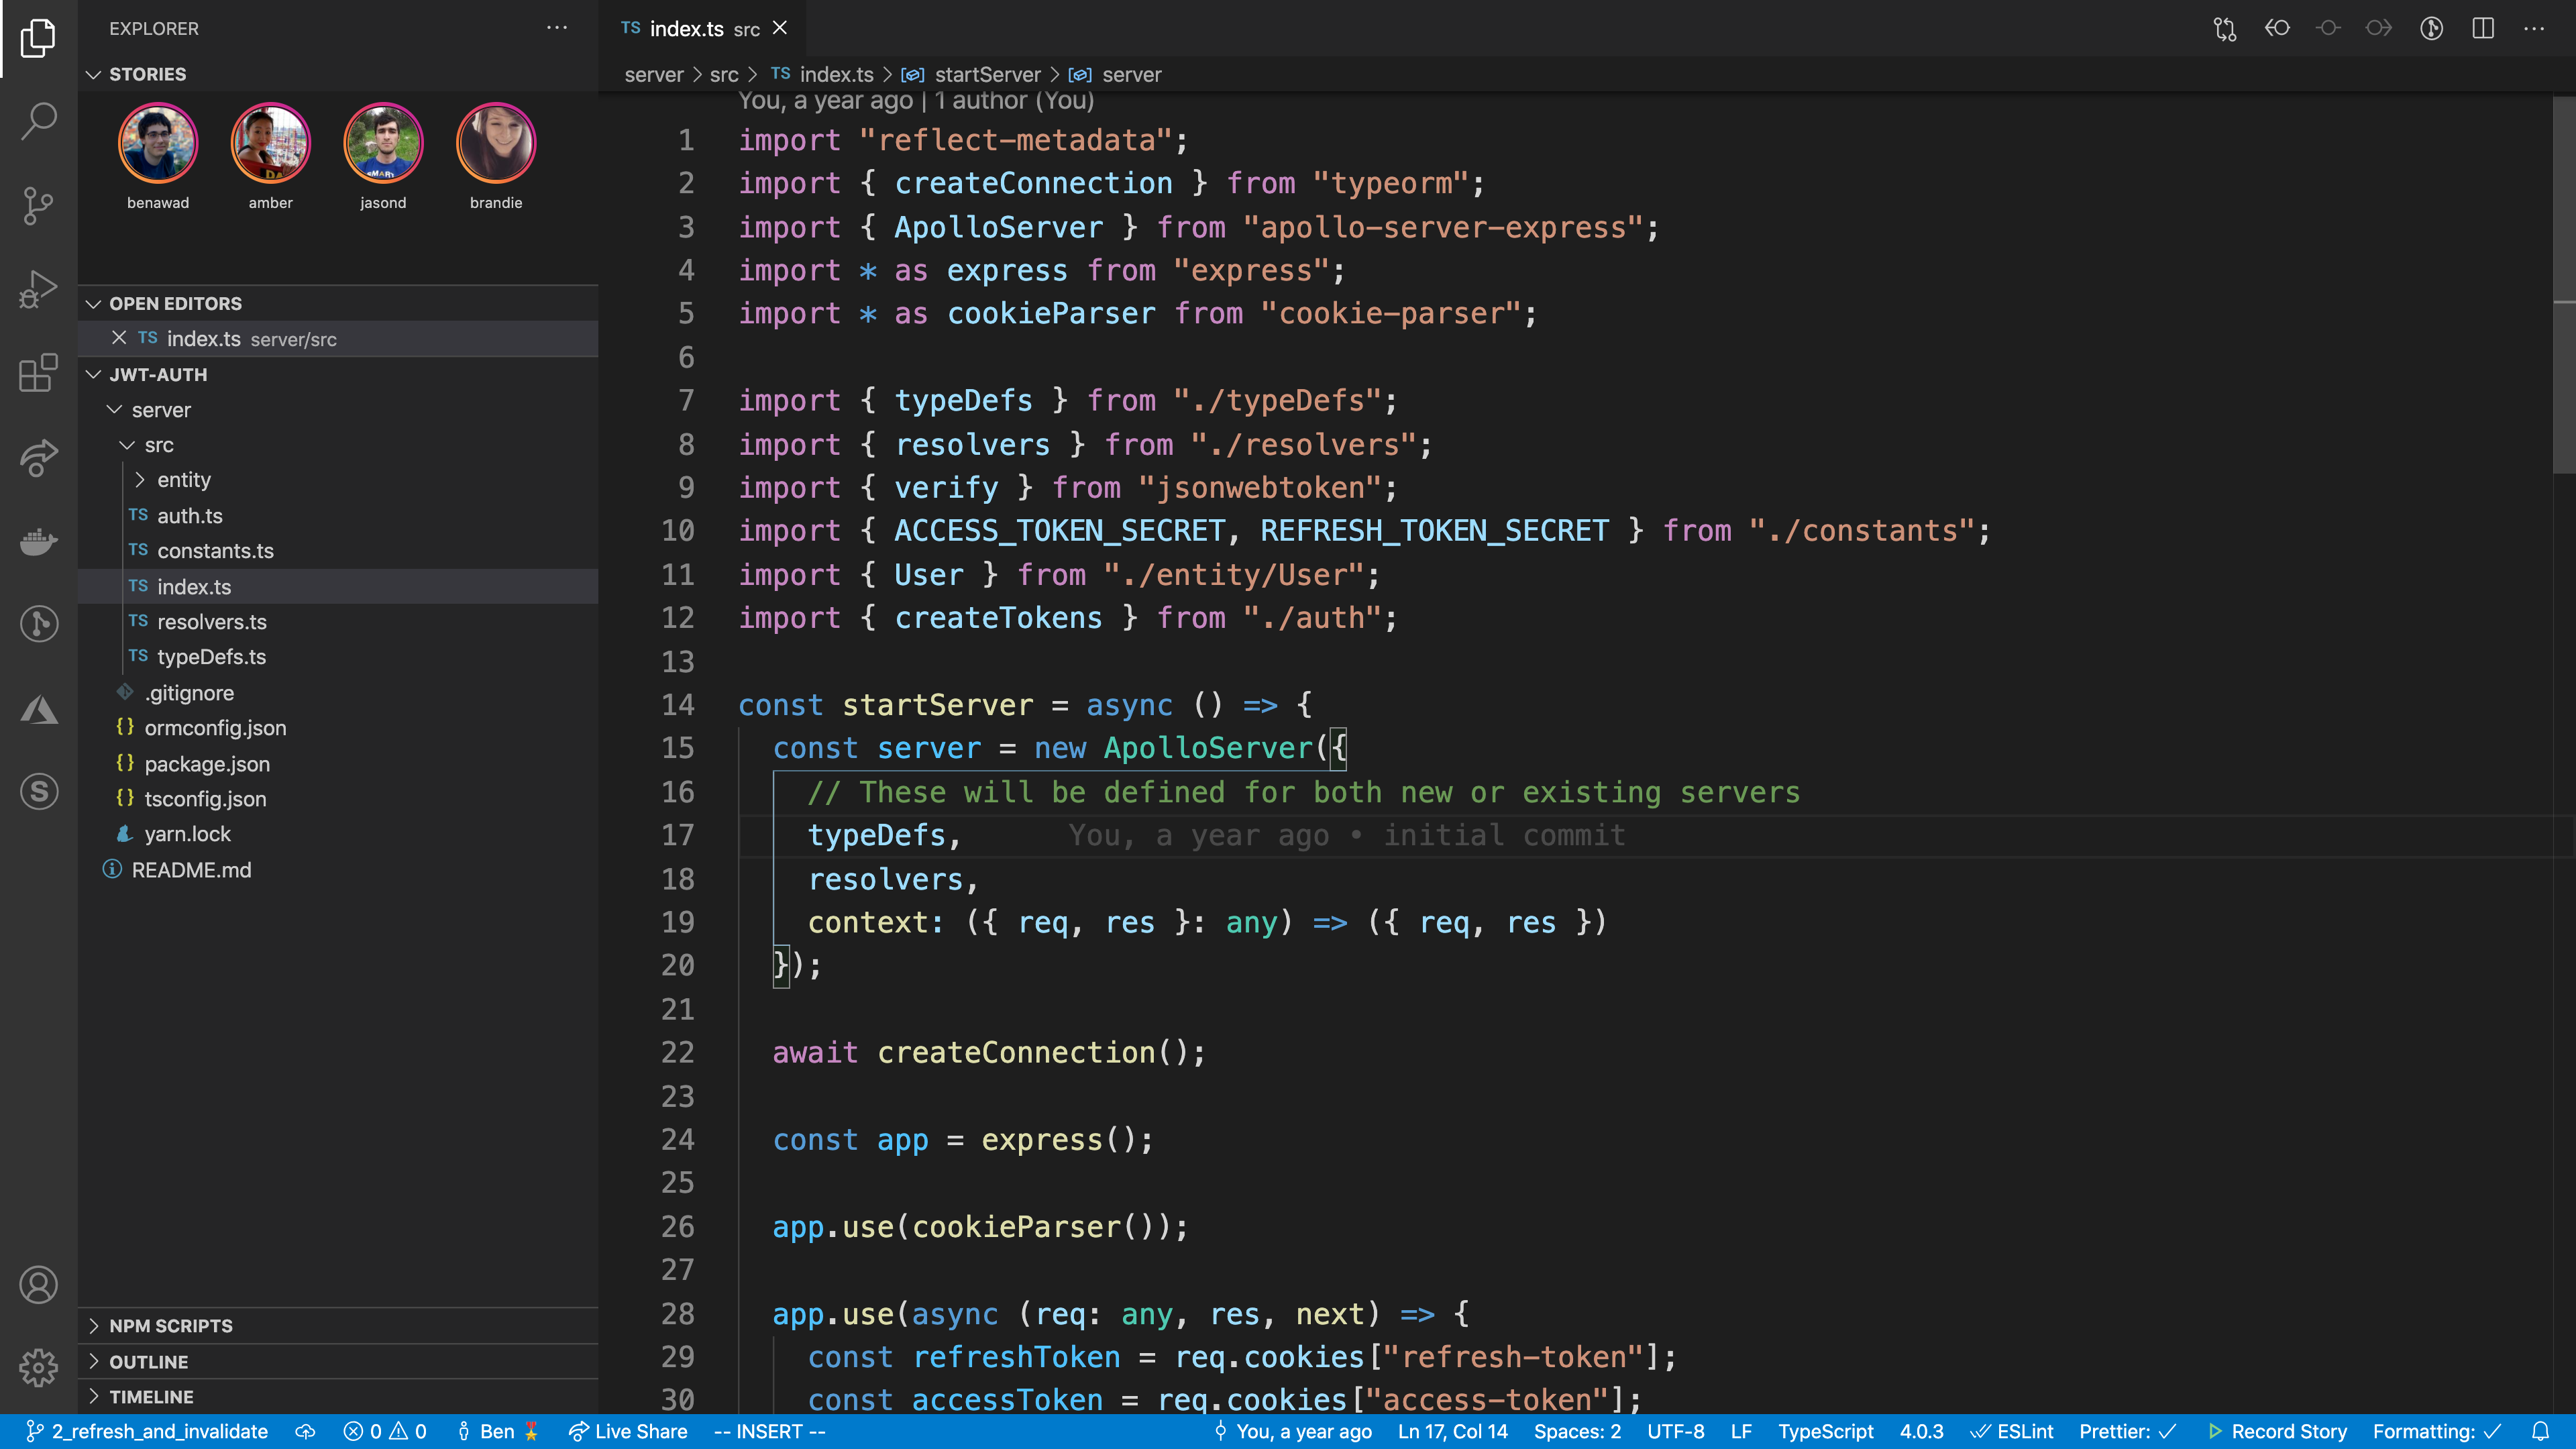Viewport: 2576px width, 1449px height.
Task: Open the Run and Debug view
Action: pyautogui.click(x=38, y=289)
